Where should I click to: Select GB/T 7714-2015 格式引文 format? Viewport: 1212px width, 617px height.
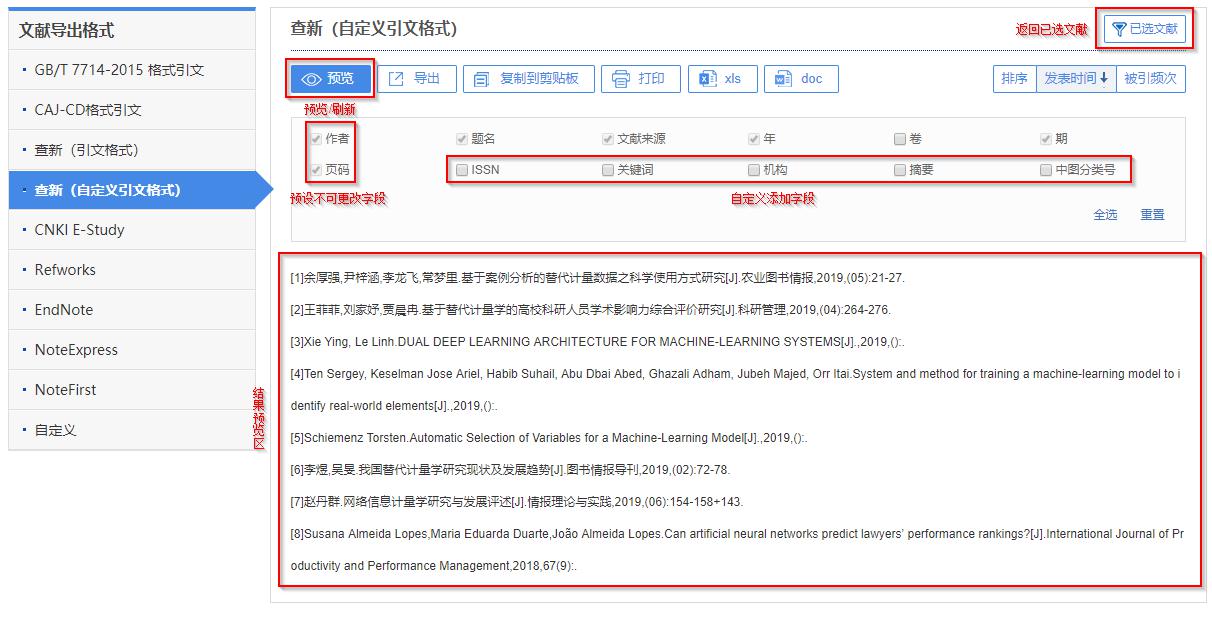pos(119,70)
